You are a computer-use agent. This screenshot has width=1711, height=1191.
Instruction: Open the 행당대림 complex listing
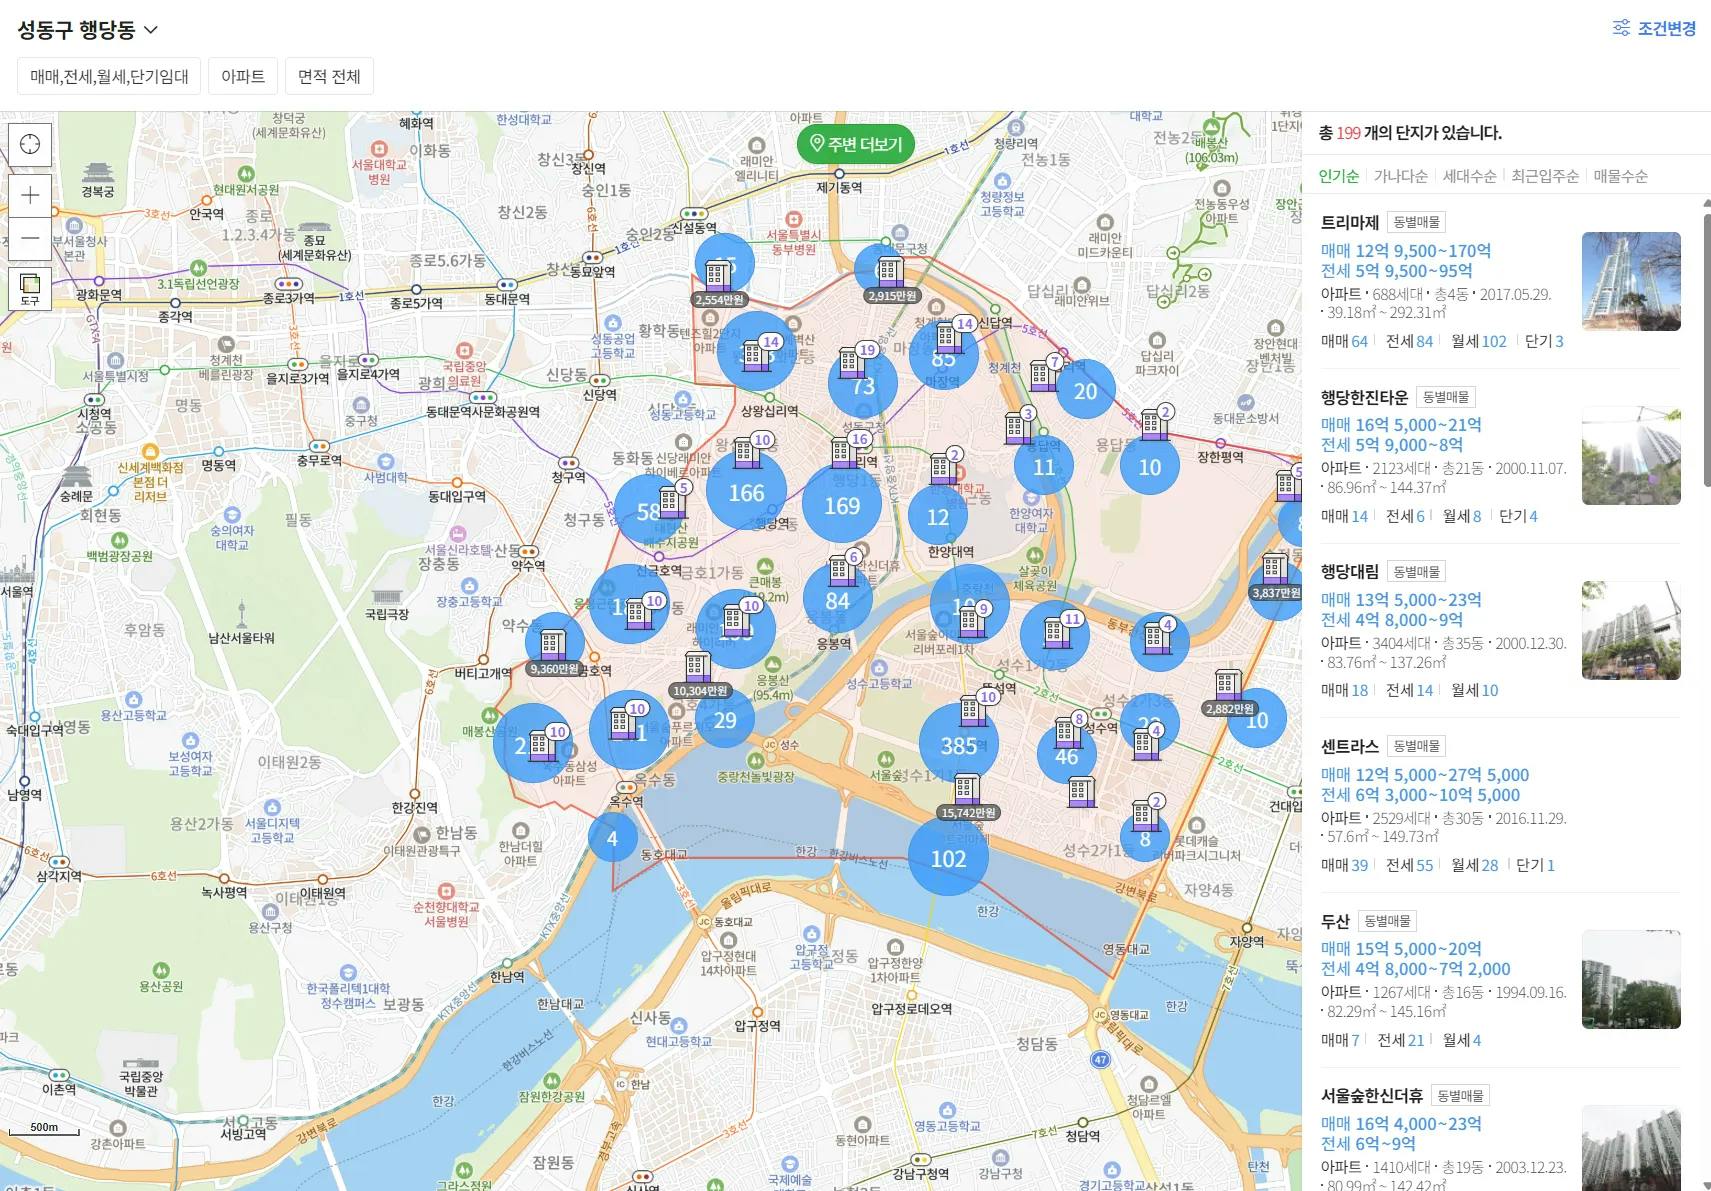(x=1349, y=571)
